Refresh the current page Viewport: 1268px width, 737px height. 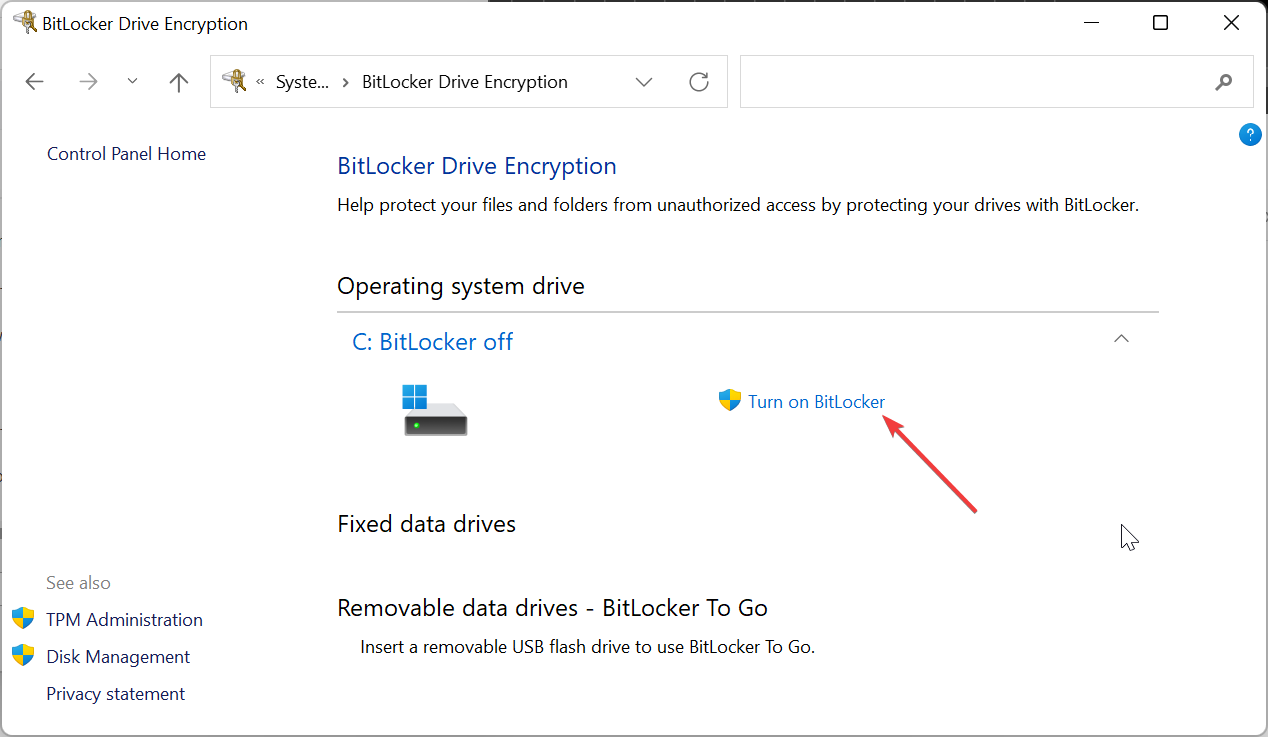(698, 81)
